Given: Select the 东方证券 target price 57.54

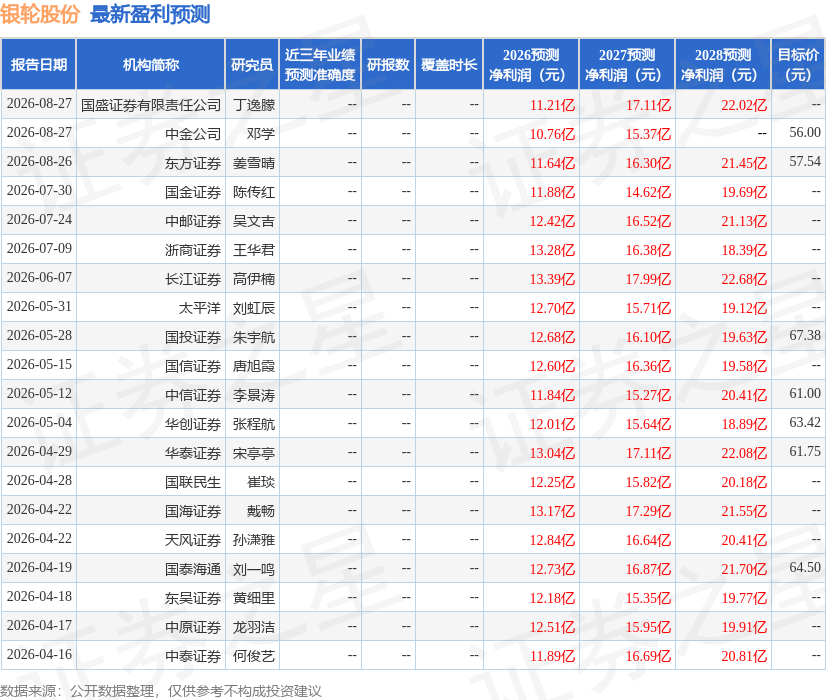Looking at the screenshot, I should click(x=805, y=162).
